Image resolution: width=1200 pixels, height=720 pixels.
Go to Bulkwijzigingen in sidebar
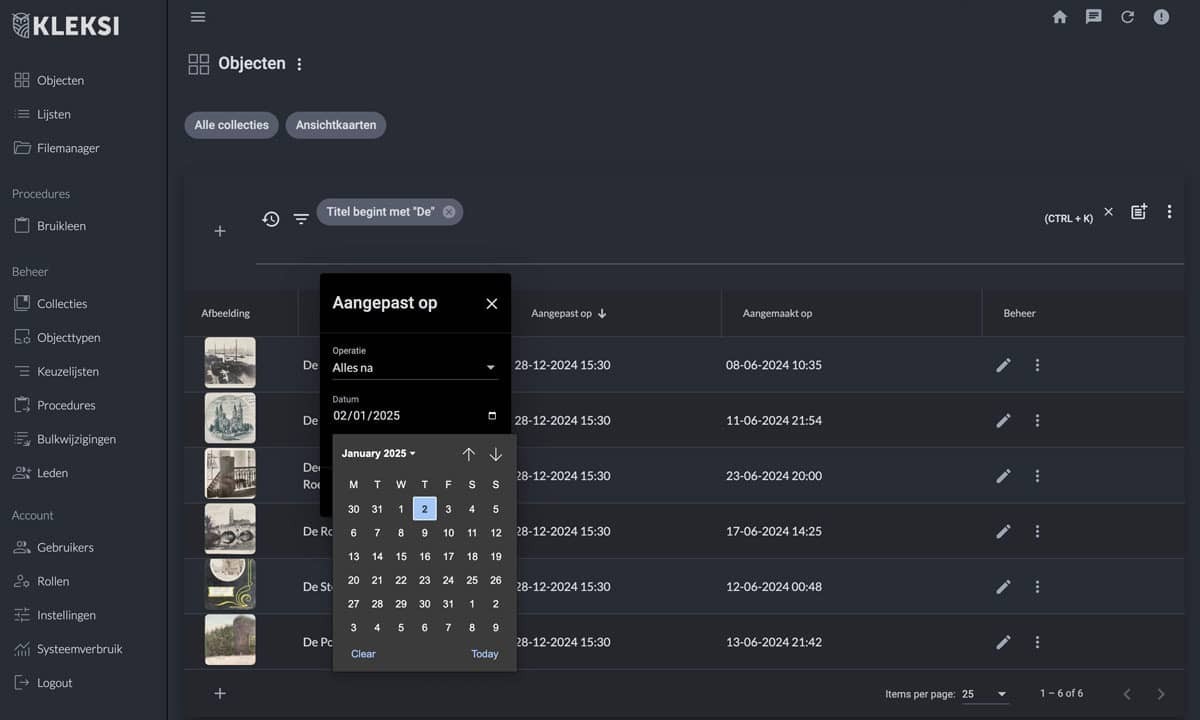click(x=76, y=439)
